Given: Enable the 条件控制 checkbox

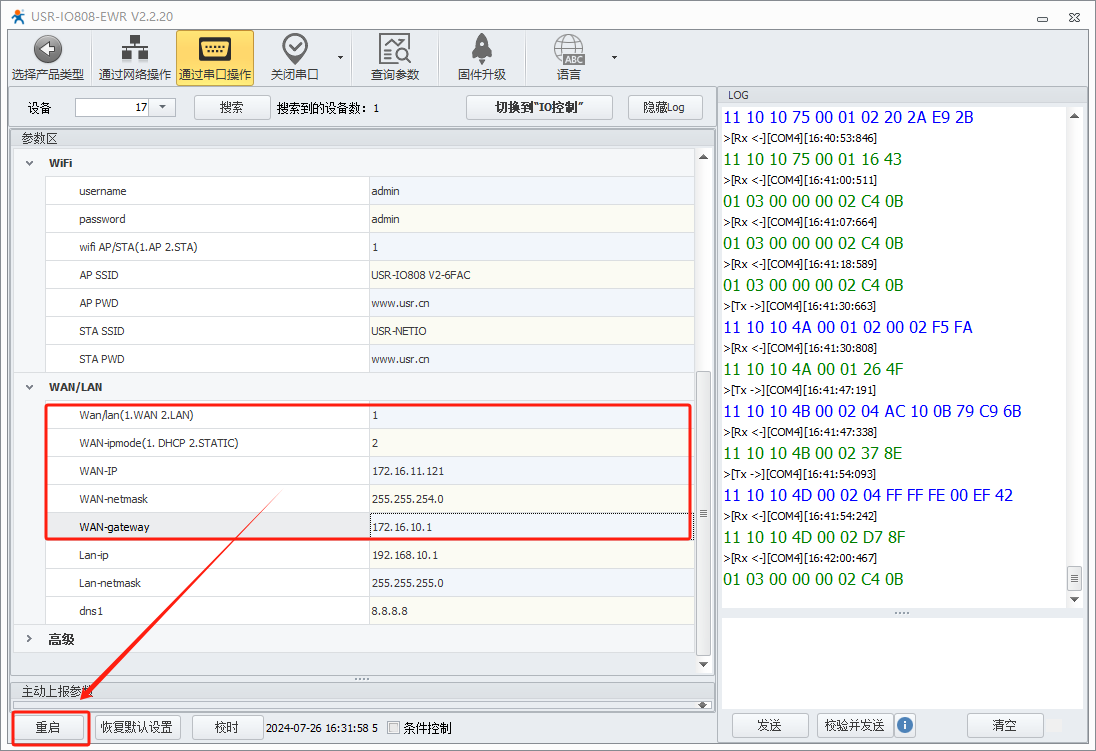Looking at the screenshot, I should tap(393, 728).
